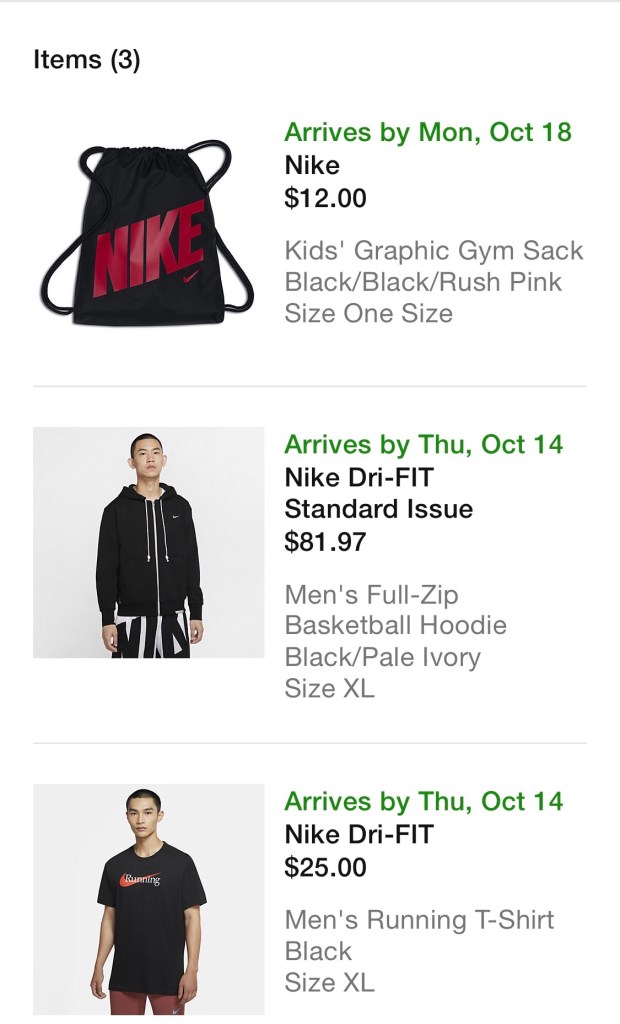Open the Kids' Graphic Gym Sack description
Viewport: 620px width, 1024px height.
[x=434, y=250]
